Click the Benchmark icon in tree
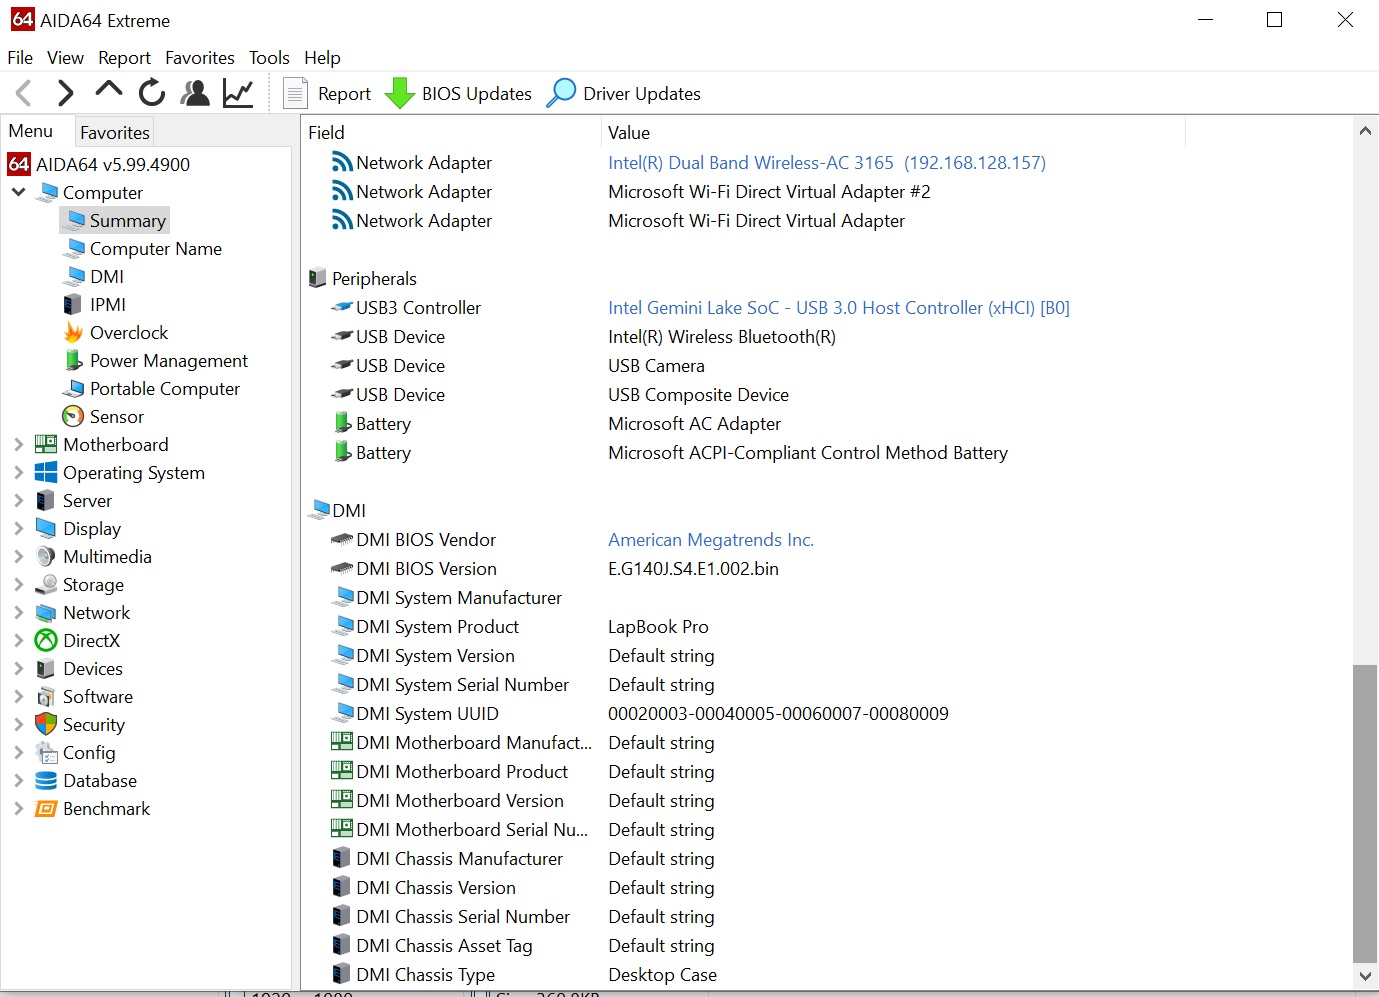 click(x=46, y=808)
